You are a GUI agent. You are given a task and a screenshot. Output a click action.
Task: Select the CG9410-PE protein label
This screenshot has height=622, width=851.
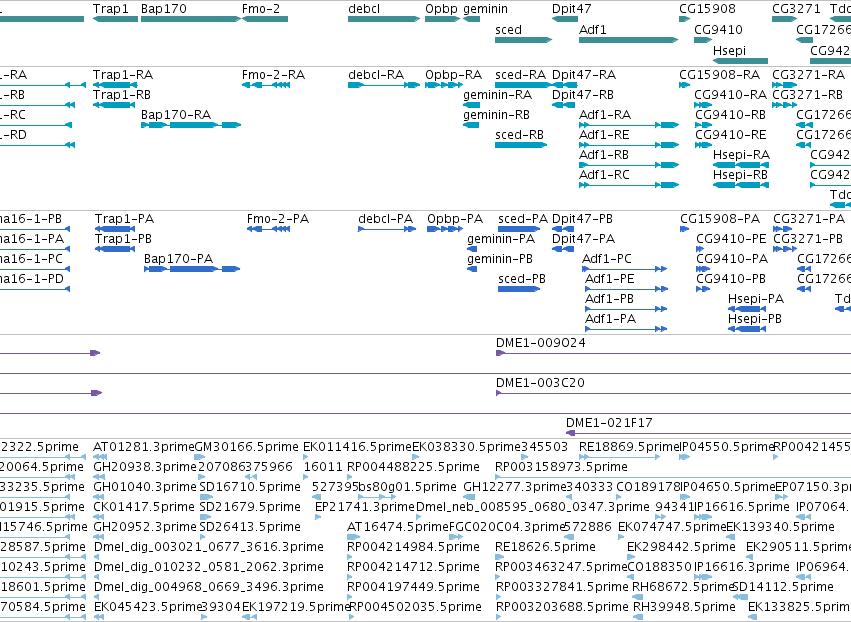731,239
